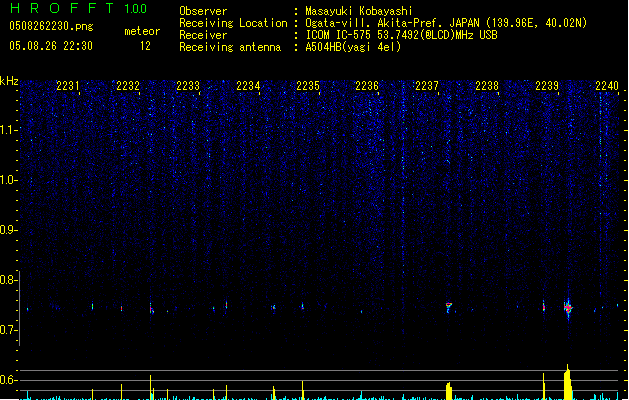Click the yellow intensity bar after 2237
The height and width of the screenshot is (400, 629).
pyautogui.click(x=448, y=391)
